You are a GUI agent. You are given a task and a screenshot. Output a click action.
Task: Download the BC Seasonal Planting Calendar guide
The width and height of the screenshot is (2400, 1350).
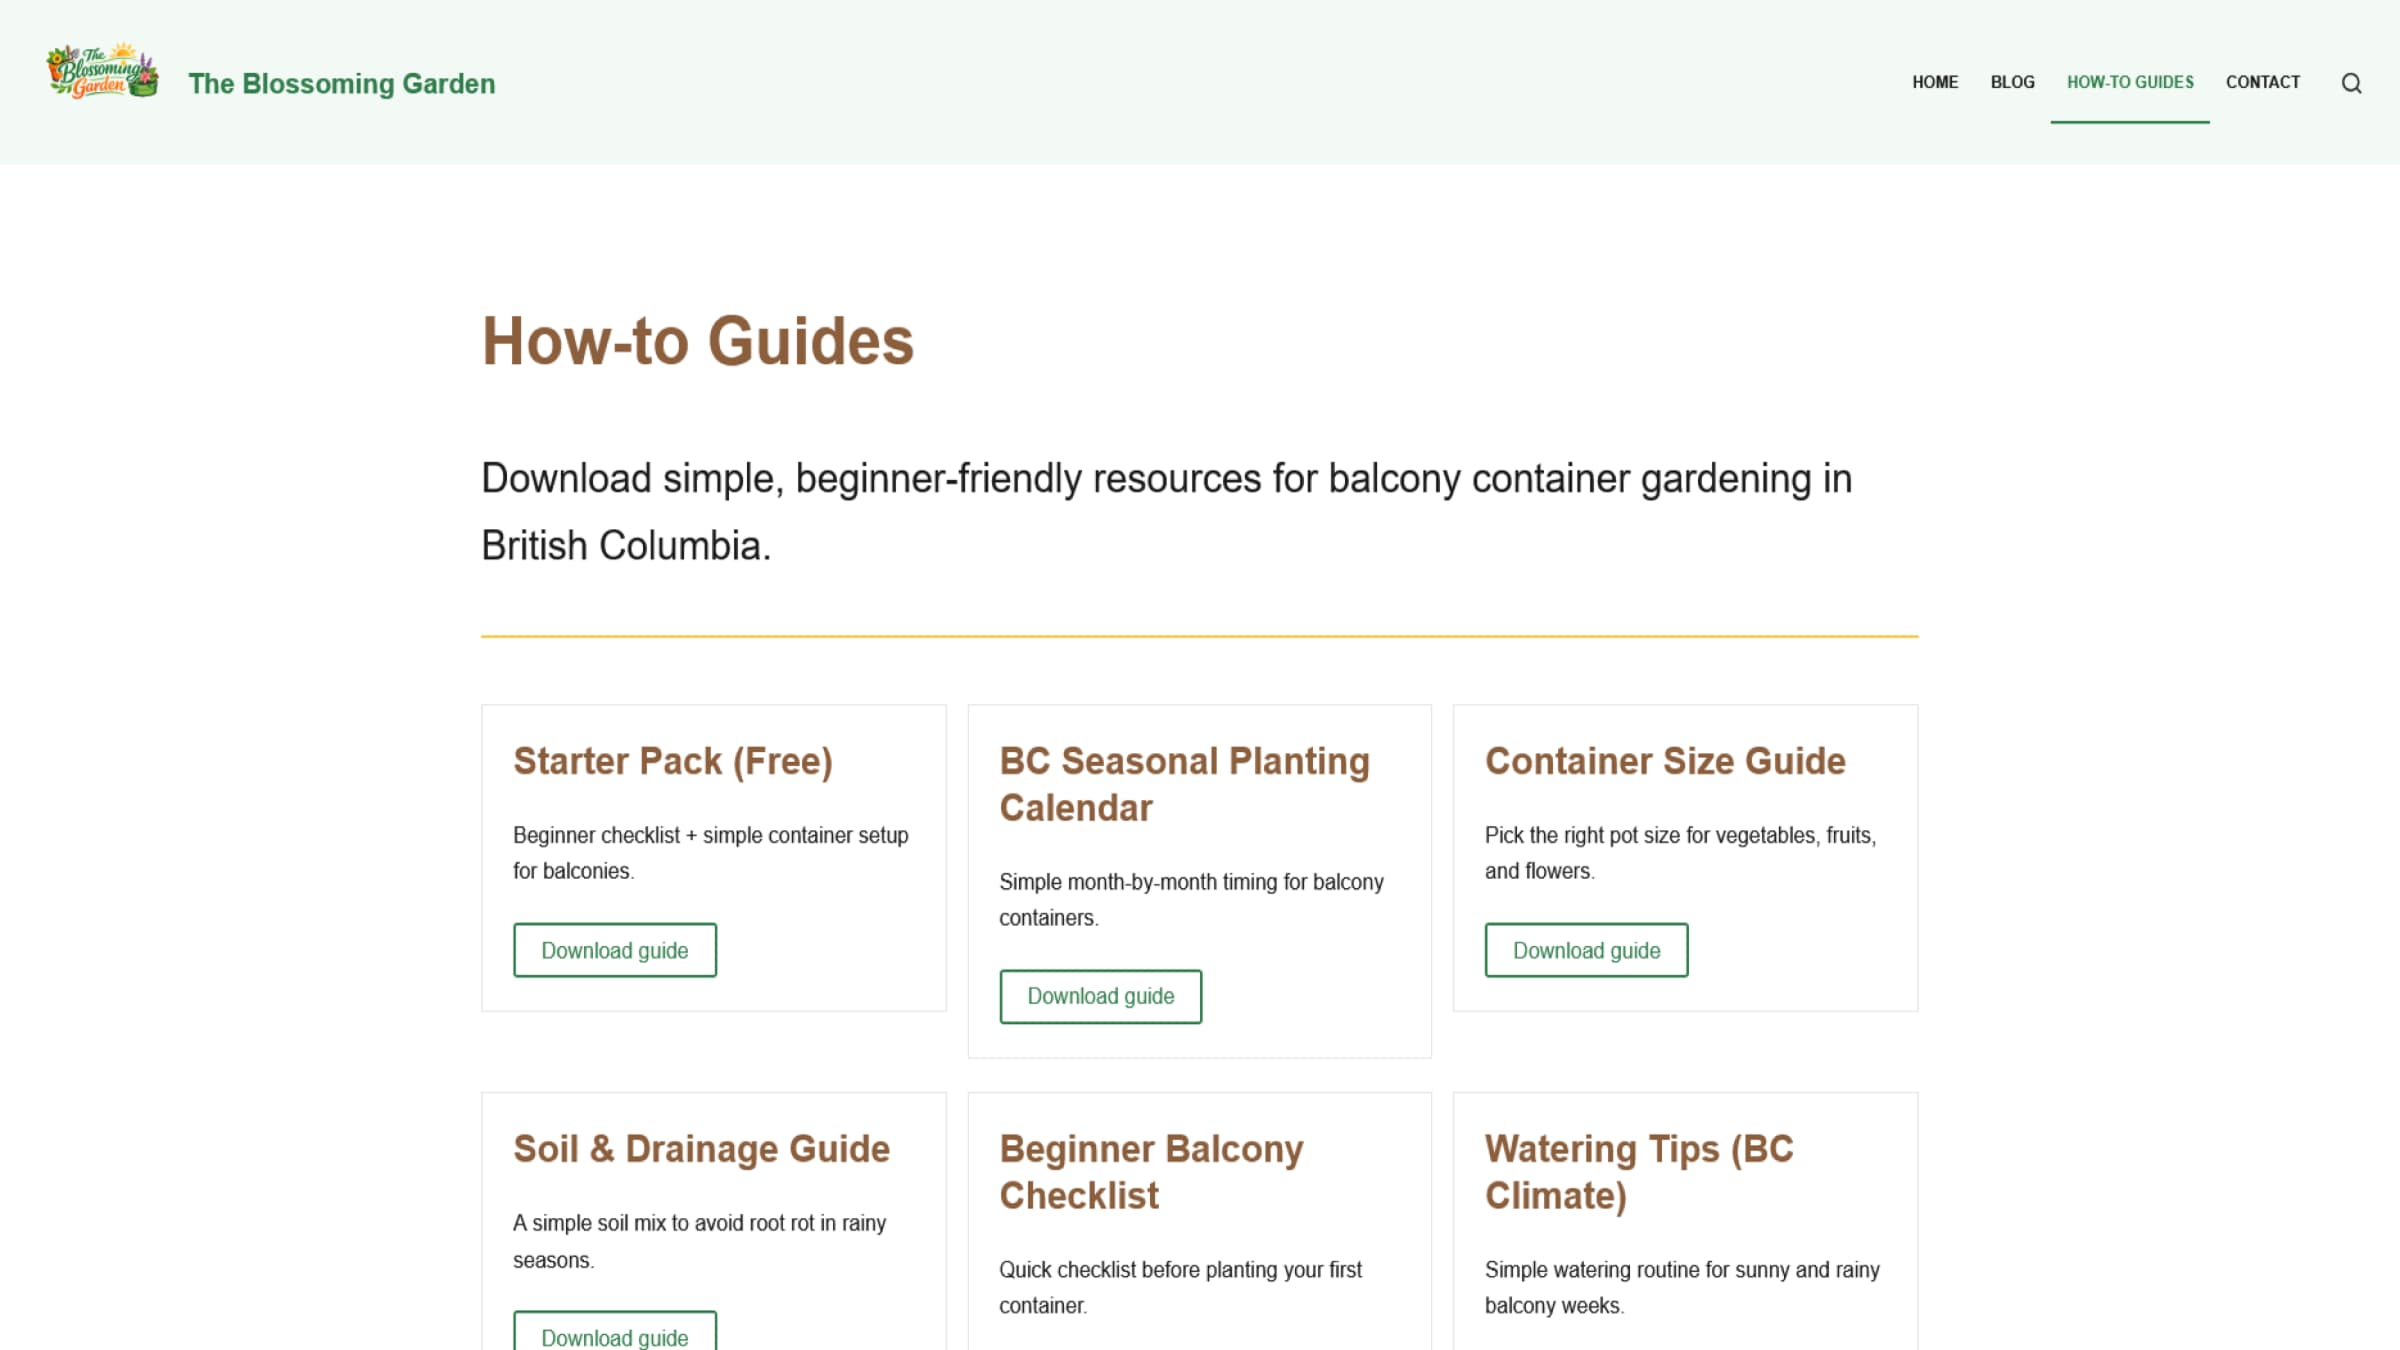pyautogui.click(x=1100, y=996)
